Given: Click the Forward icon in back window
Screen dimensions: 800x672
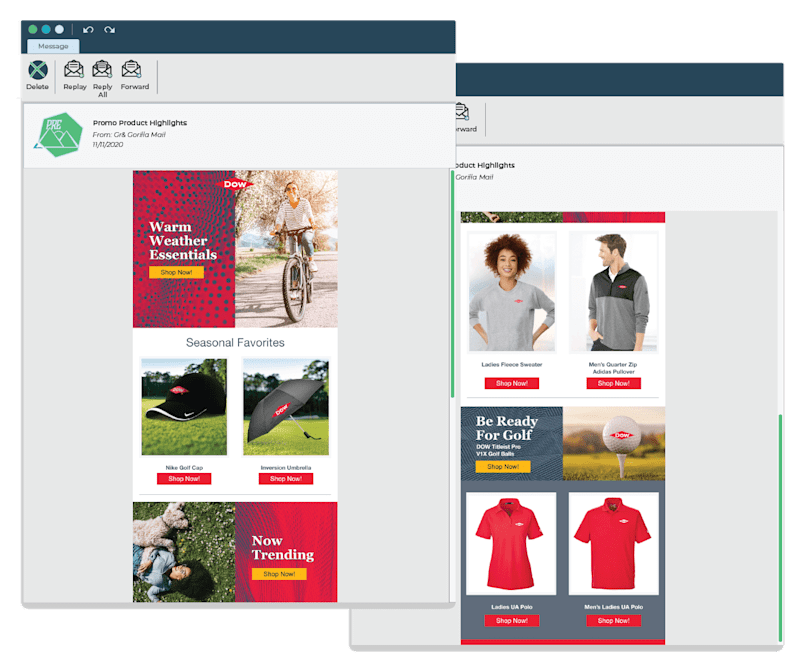Looking at the screenshot, I should [x=463, y=112].
